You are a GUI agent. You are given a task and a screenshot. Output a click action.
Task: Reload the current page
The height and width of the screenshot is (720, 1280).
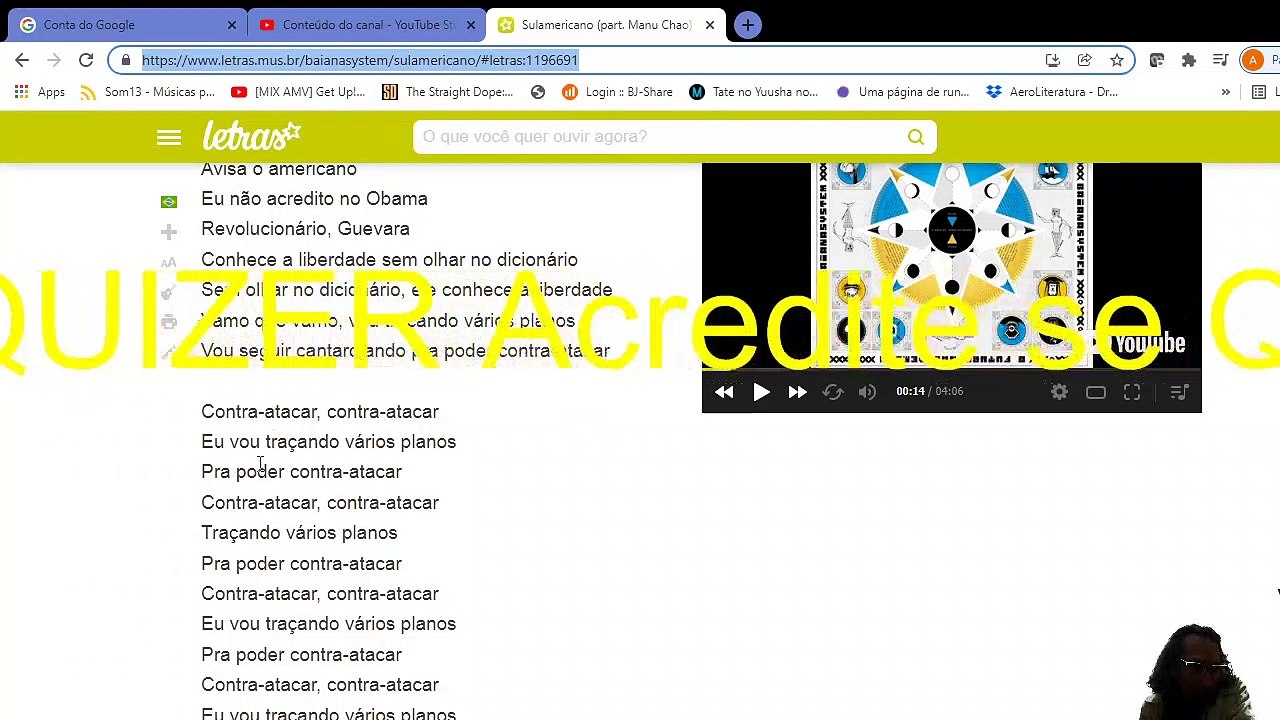(86, 60)
